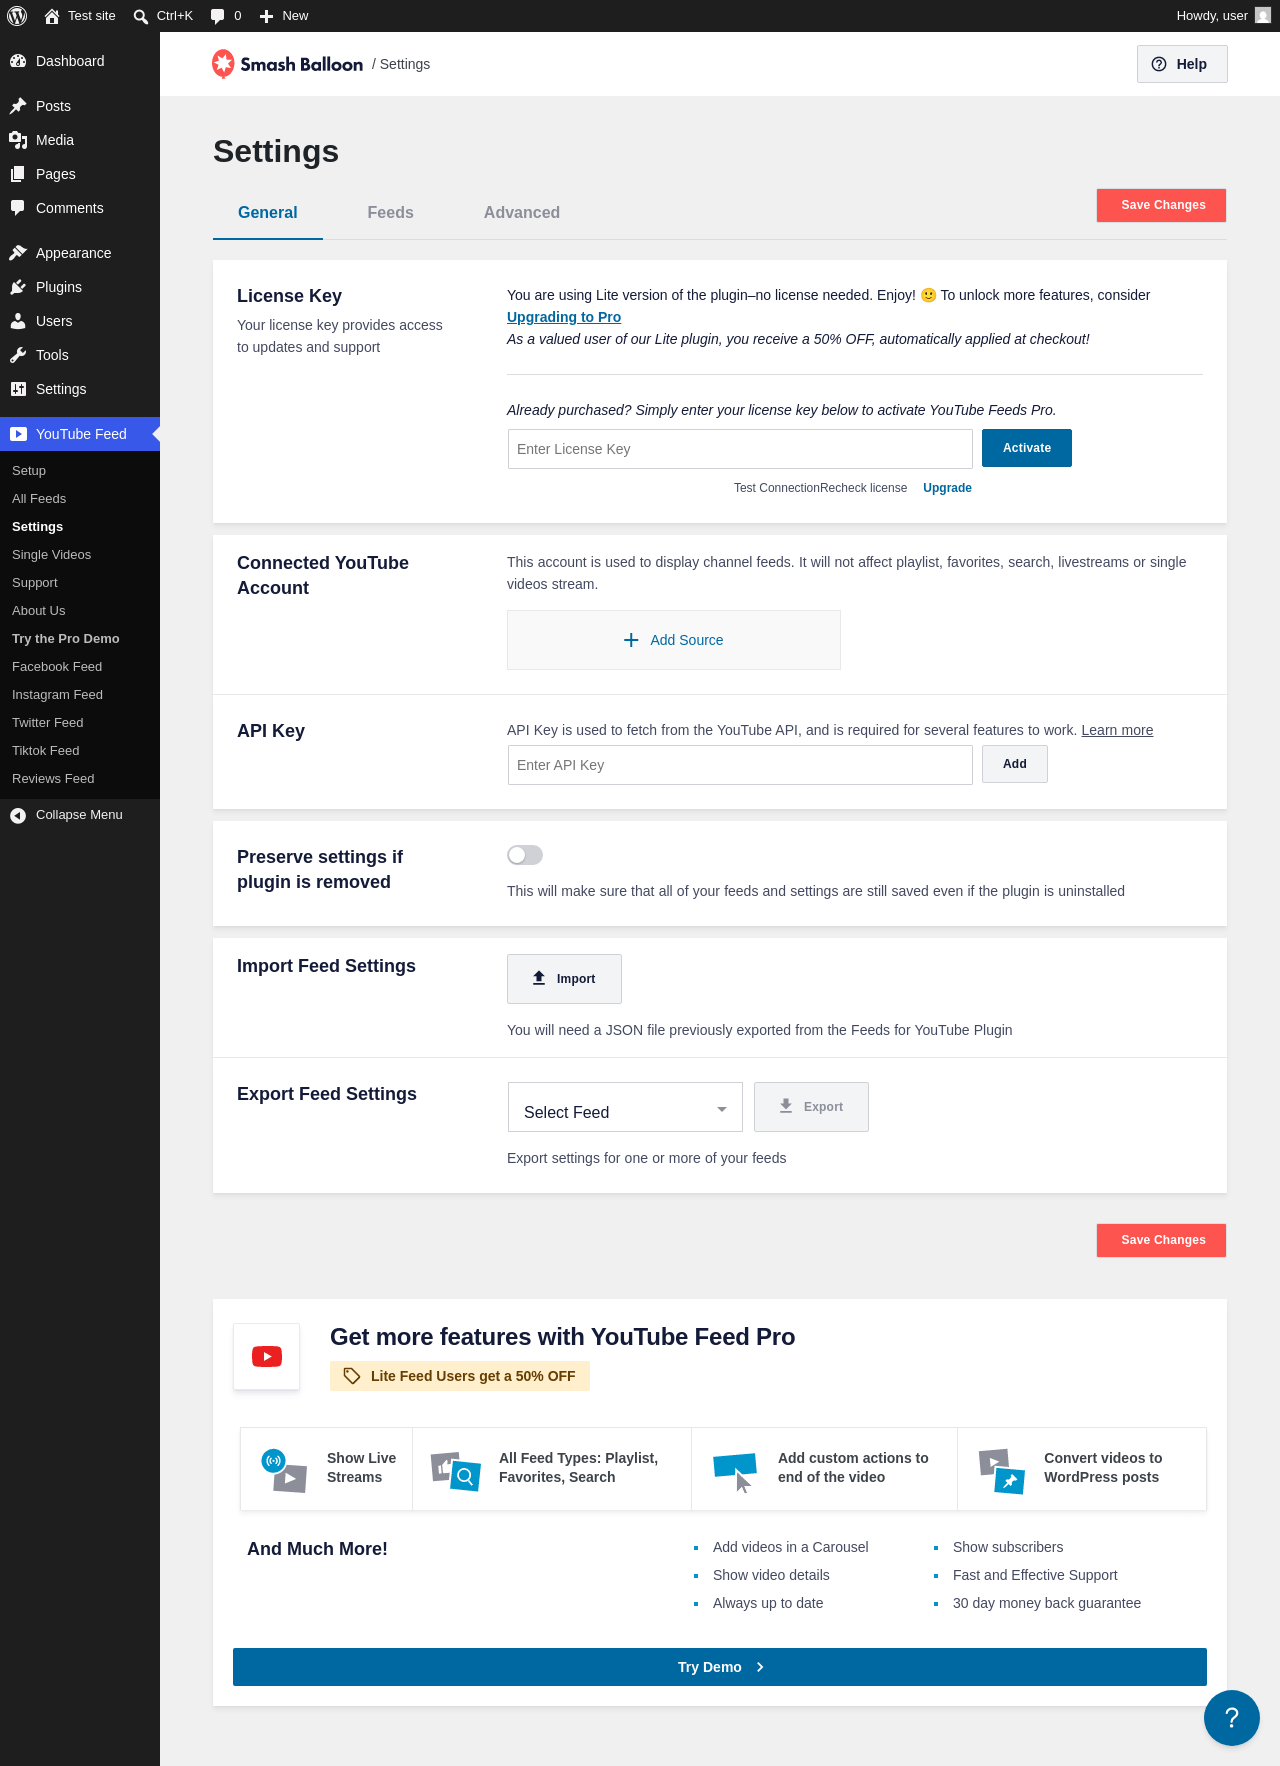The height and width of the screenshot is (1766, 1280).
Task: Click the Appearance paintbrush icon
Action: [18, 253]
